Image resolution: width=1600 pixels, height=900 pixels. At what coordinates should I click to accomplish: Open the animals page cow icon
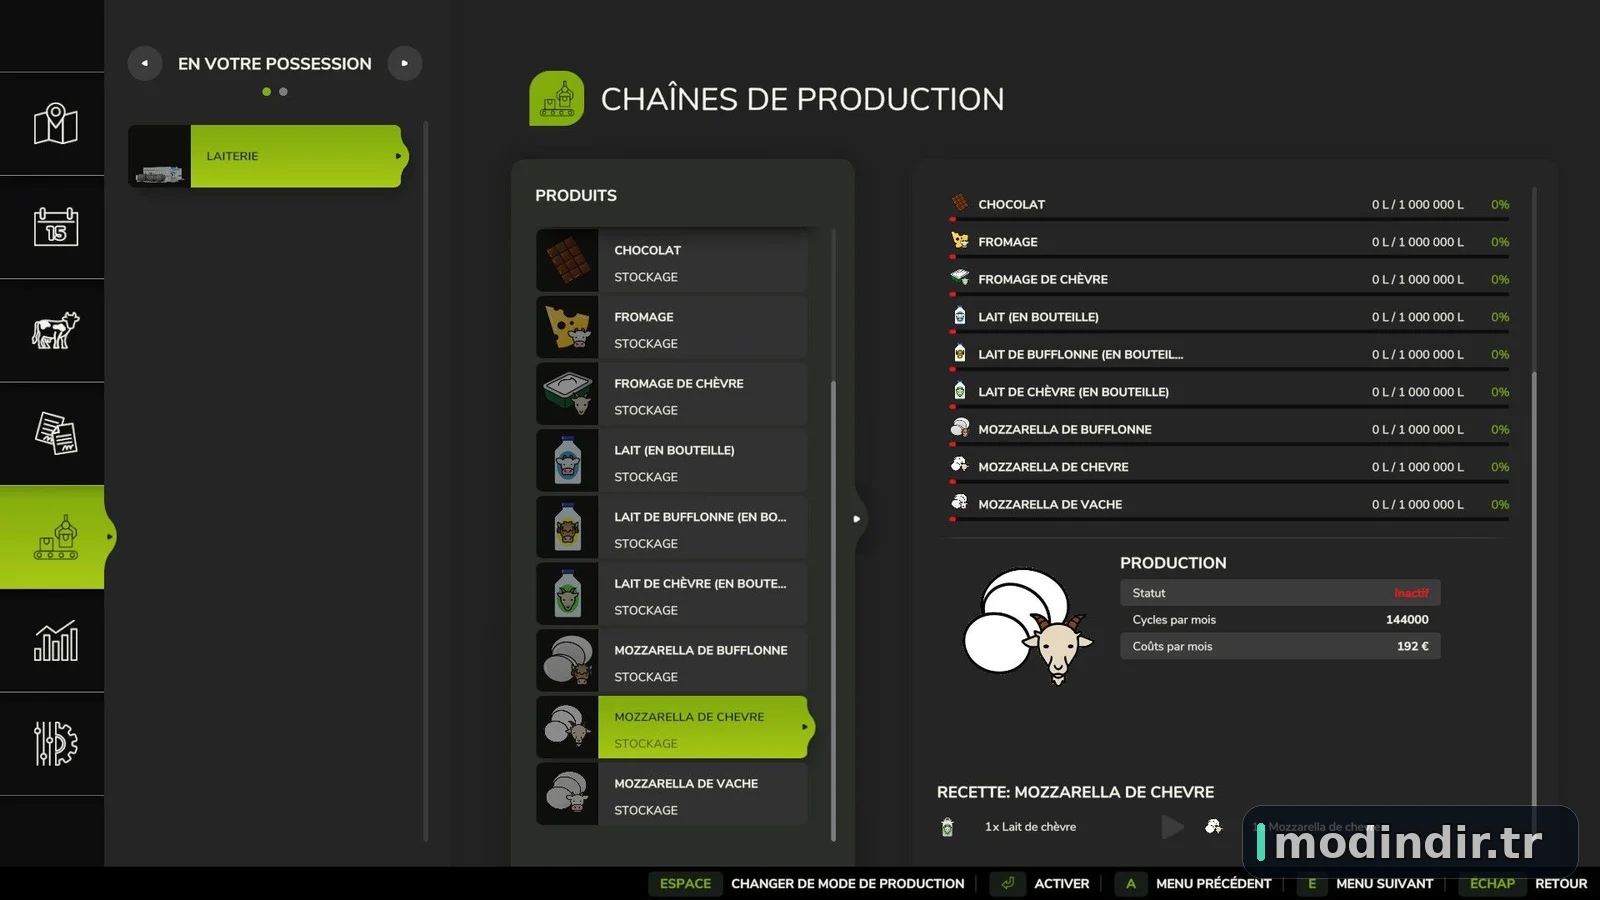pos(56,330)
